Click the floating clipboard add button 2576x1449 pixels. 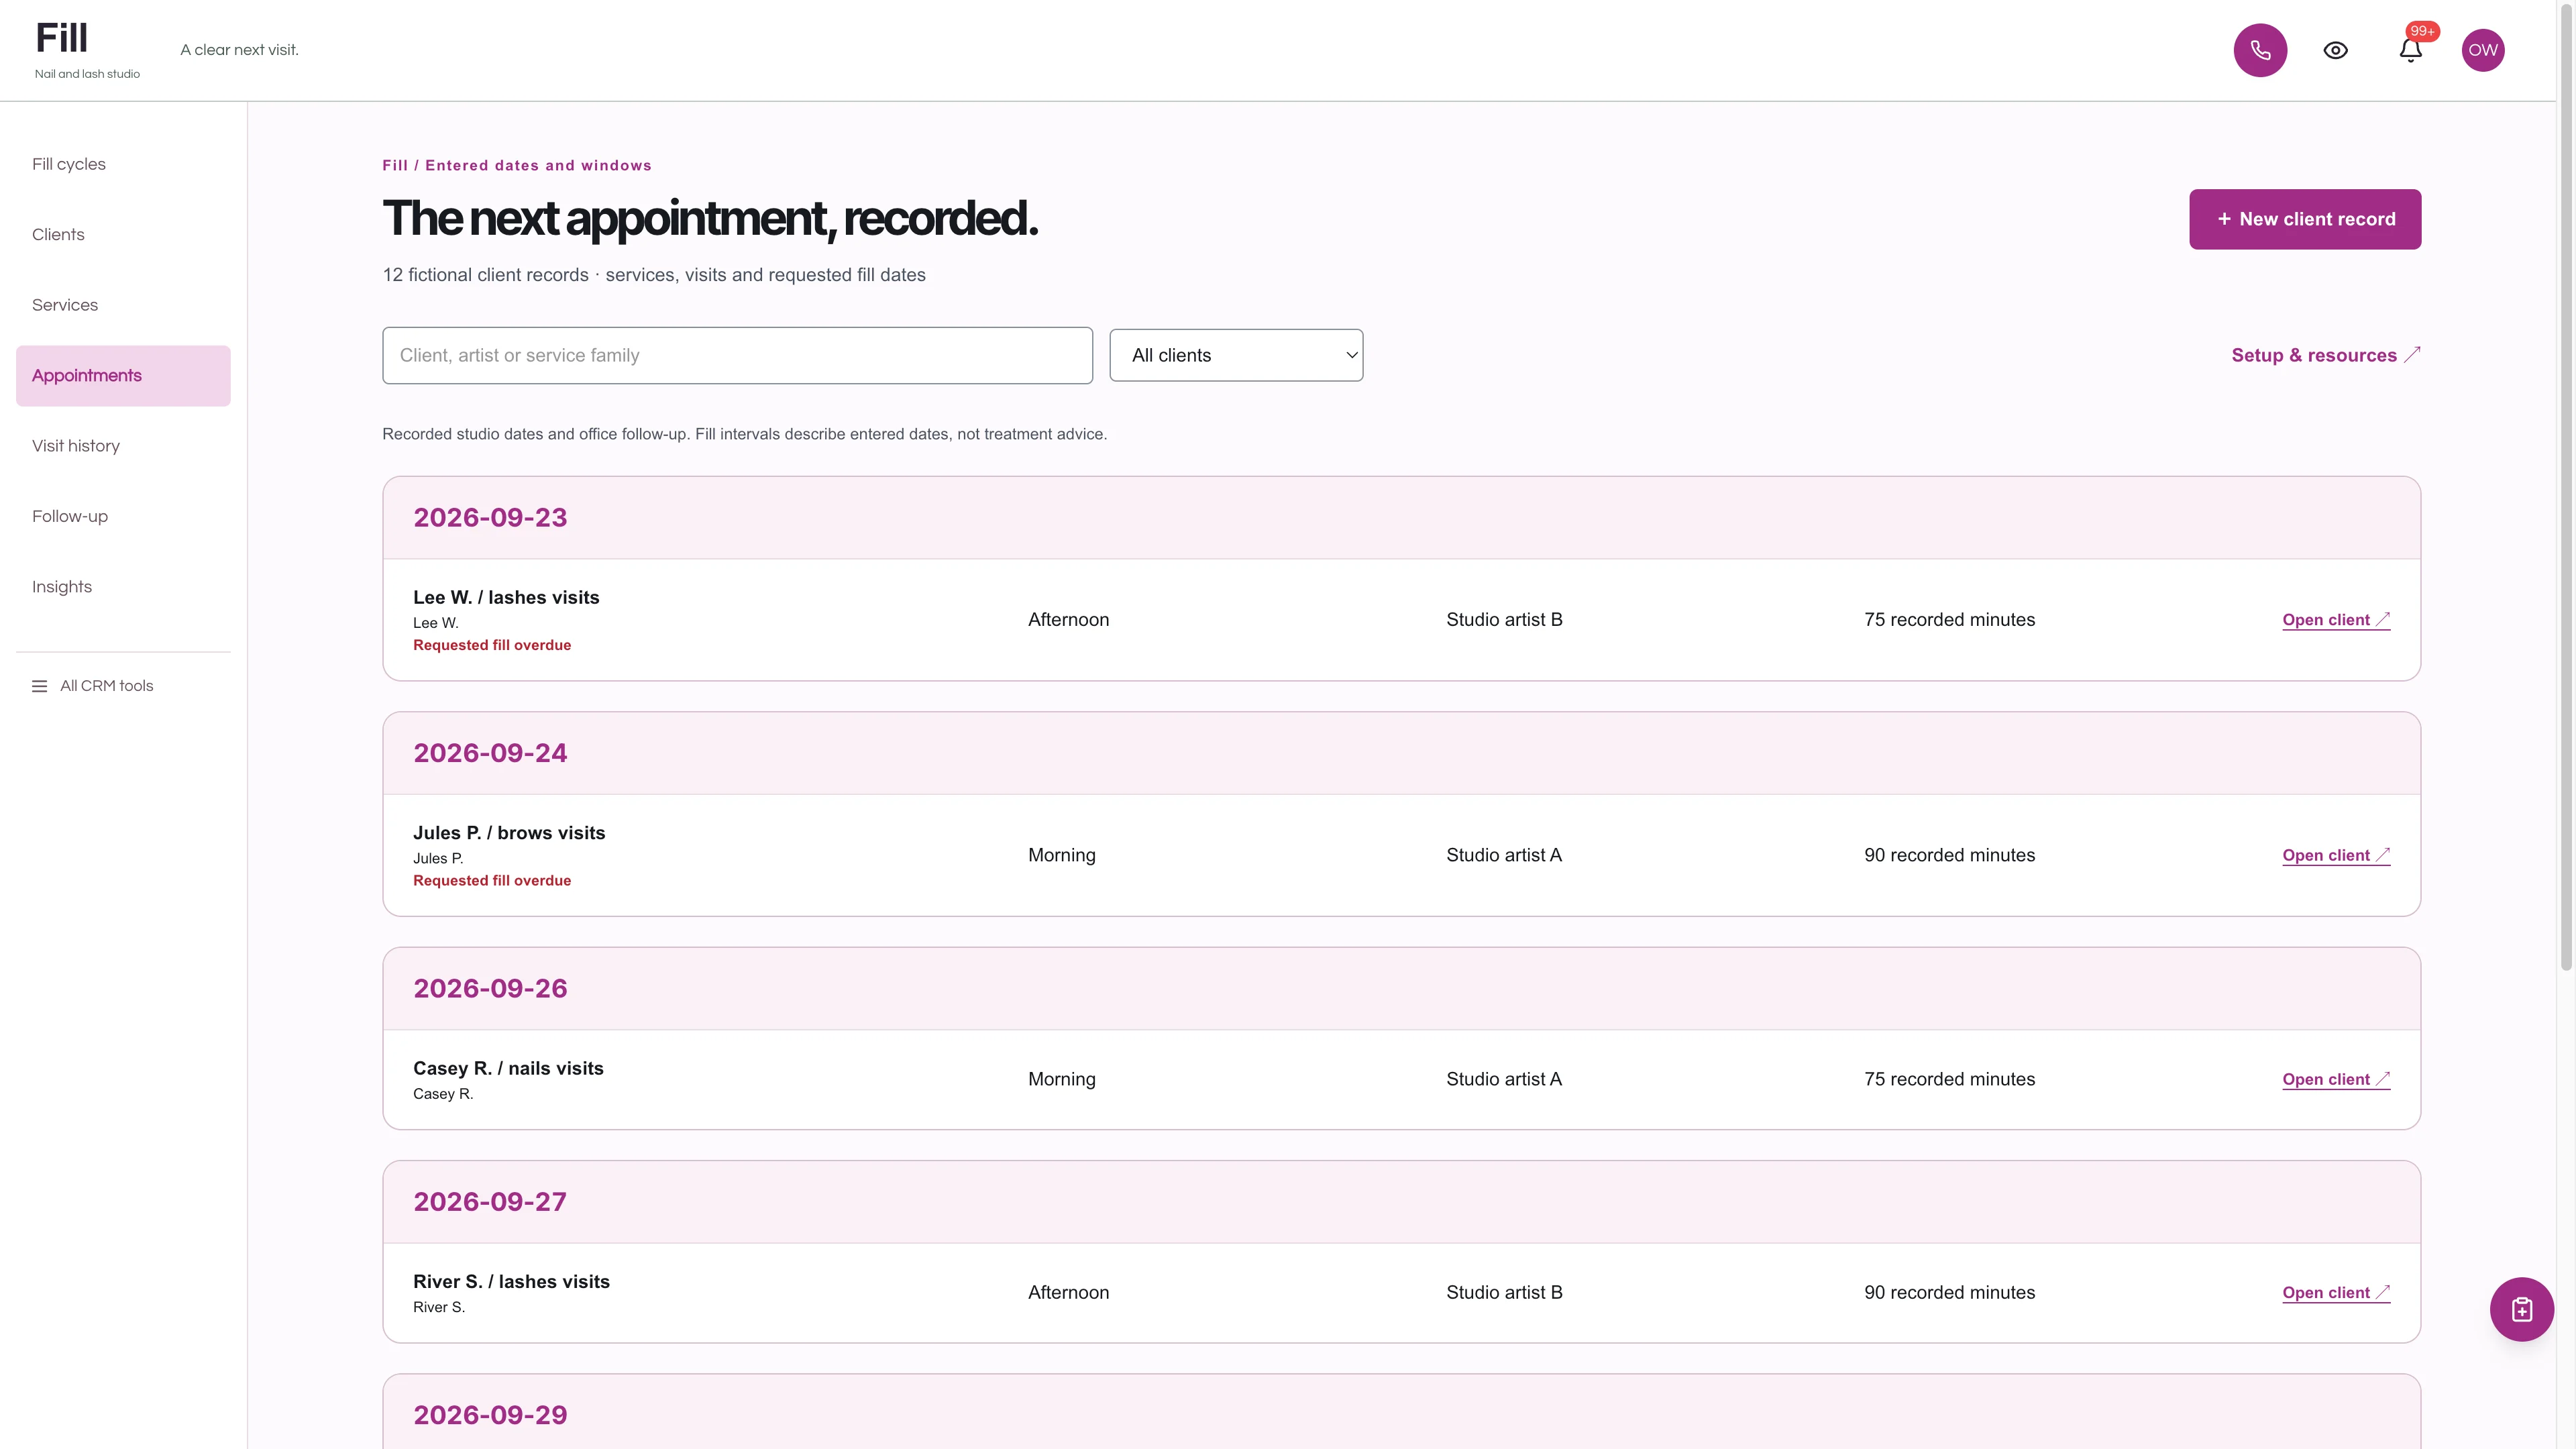tap(2521, 1309)
